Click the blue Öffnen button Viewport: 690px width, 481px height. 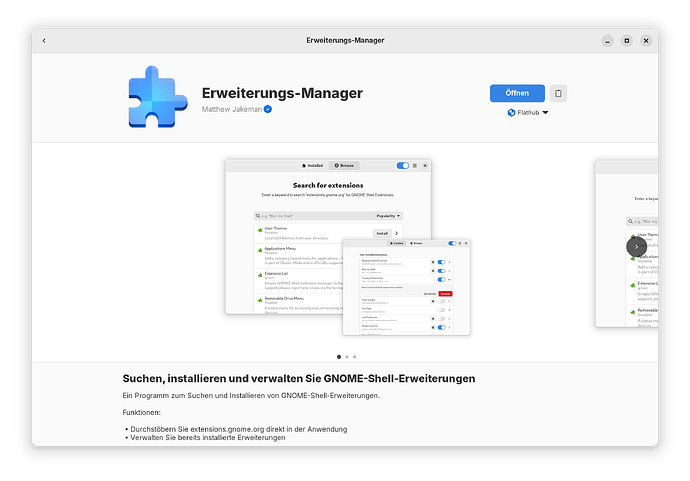tap(517, 93)
